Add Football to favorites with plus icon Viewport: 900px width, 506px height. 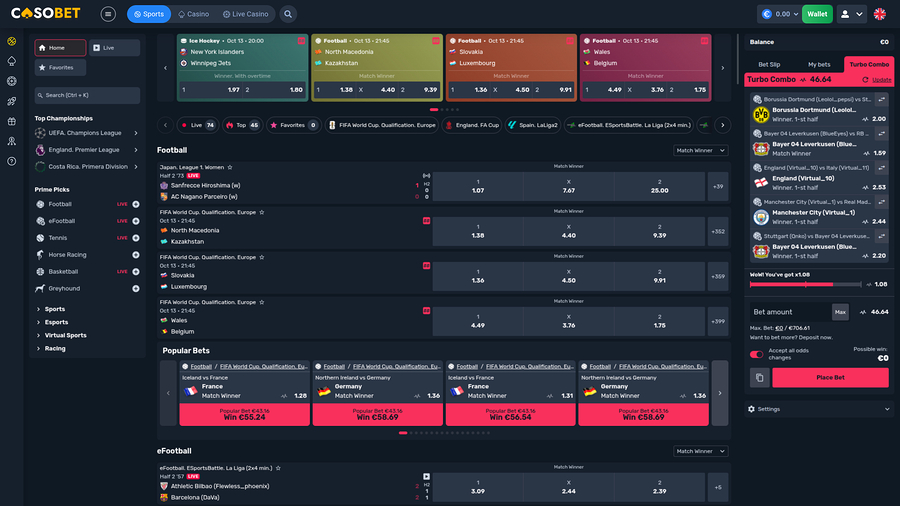pyautogui.click(x=136, y=204)
